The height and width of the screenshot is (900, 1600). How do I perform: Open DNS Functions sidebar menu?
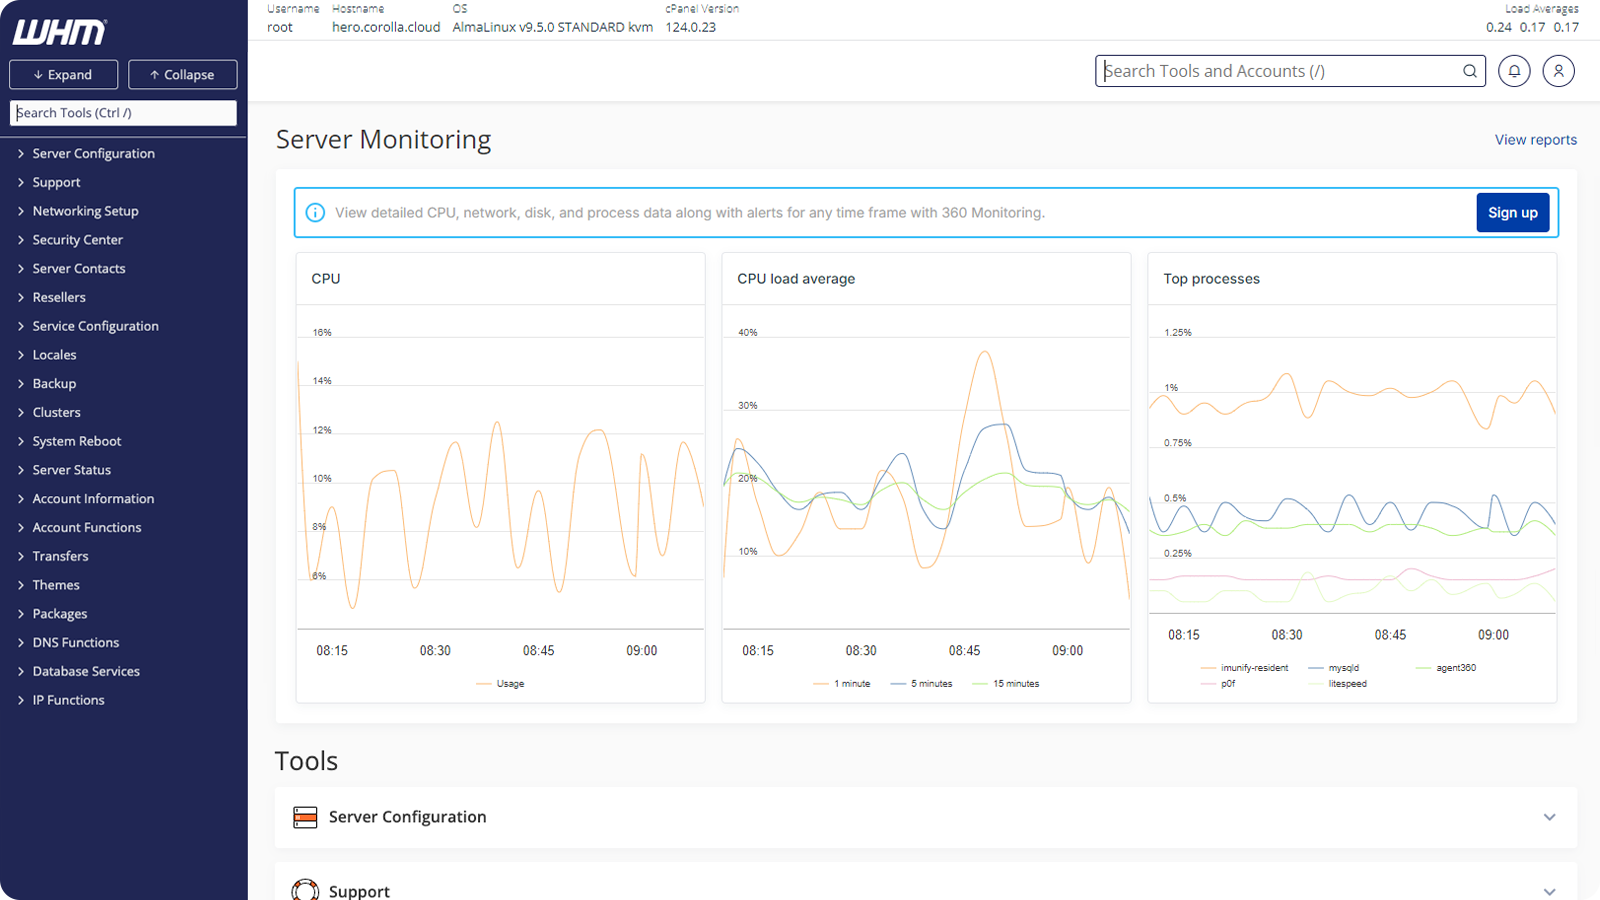pyautogui.click(x=75, y=643)
